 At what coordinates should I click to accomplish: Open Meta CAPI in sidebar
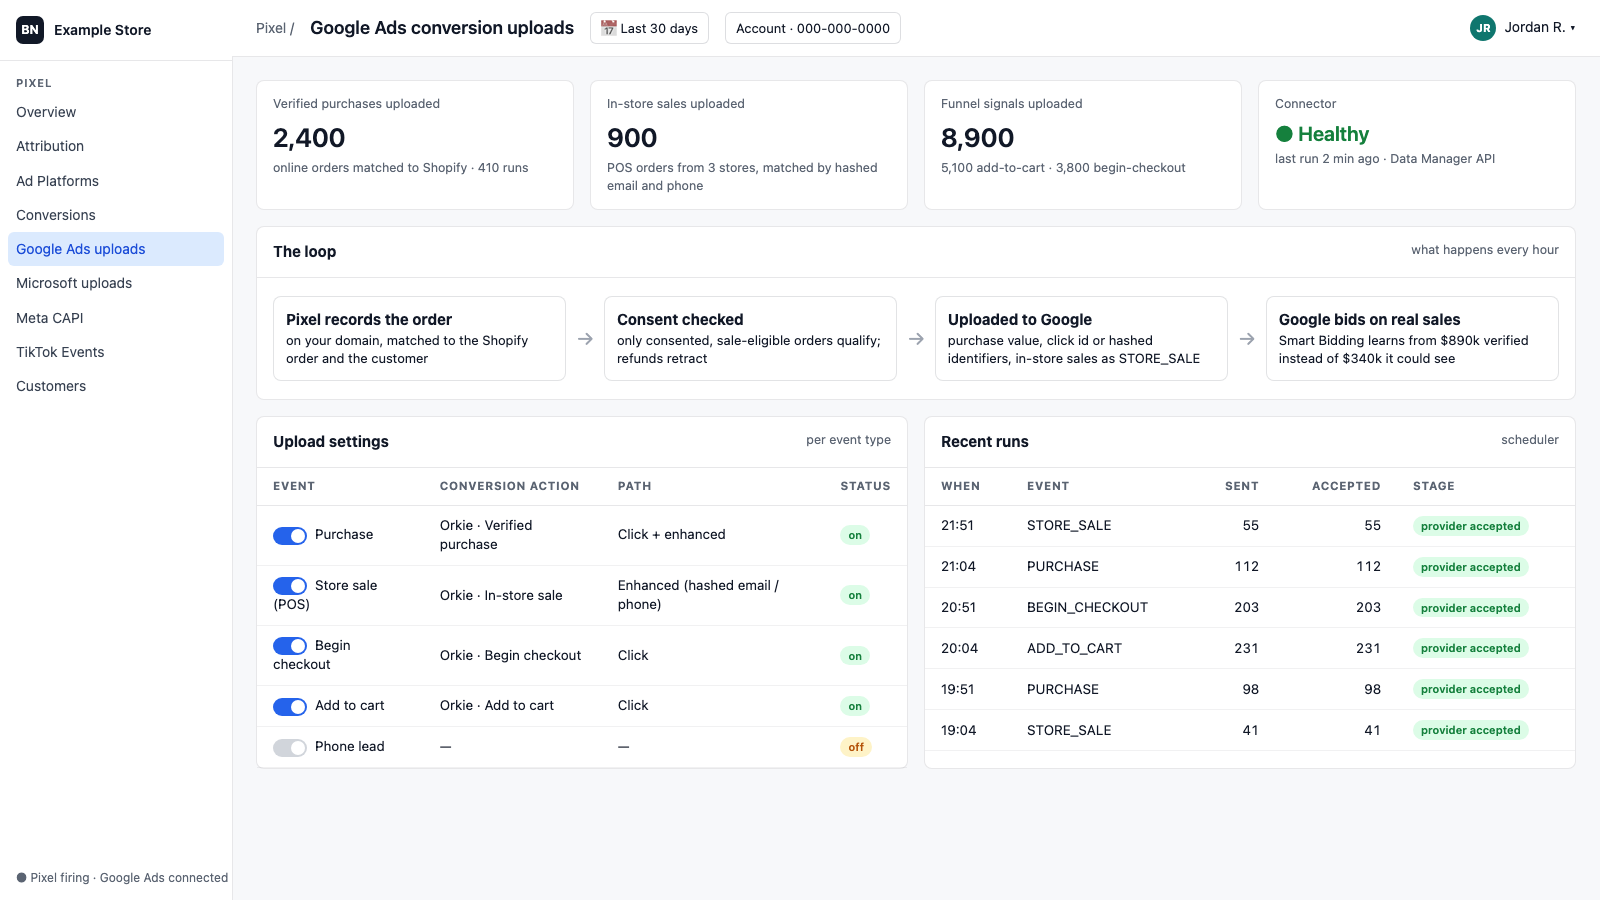116,318
